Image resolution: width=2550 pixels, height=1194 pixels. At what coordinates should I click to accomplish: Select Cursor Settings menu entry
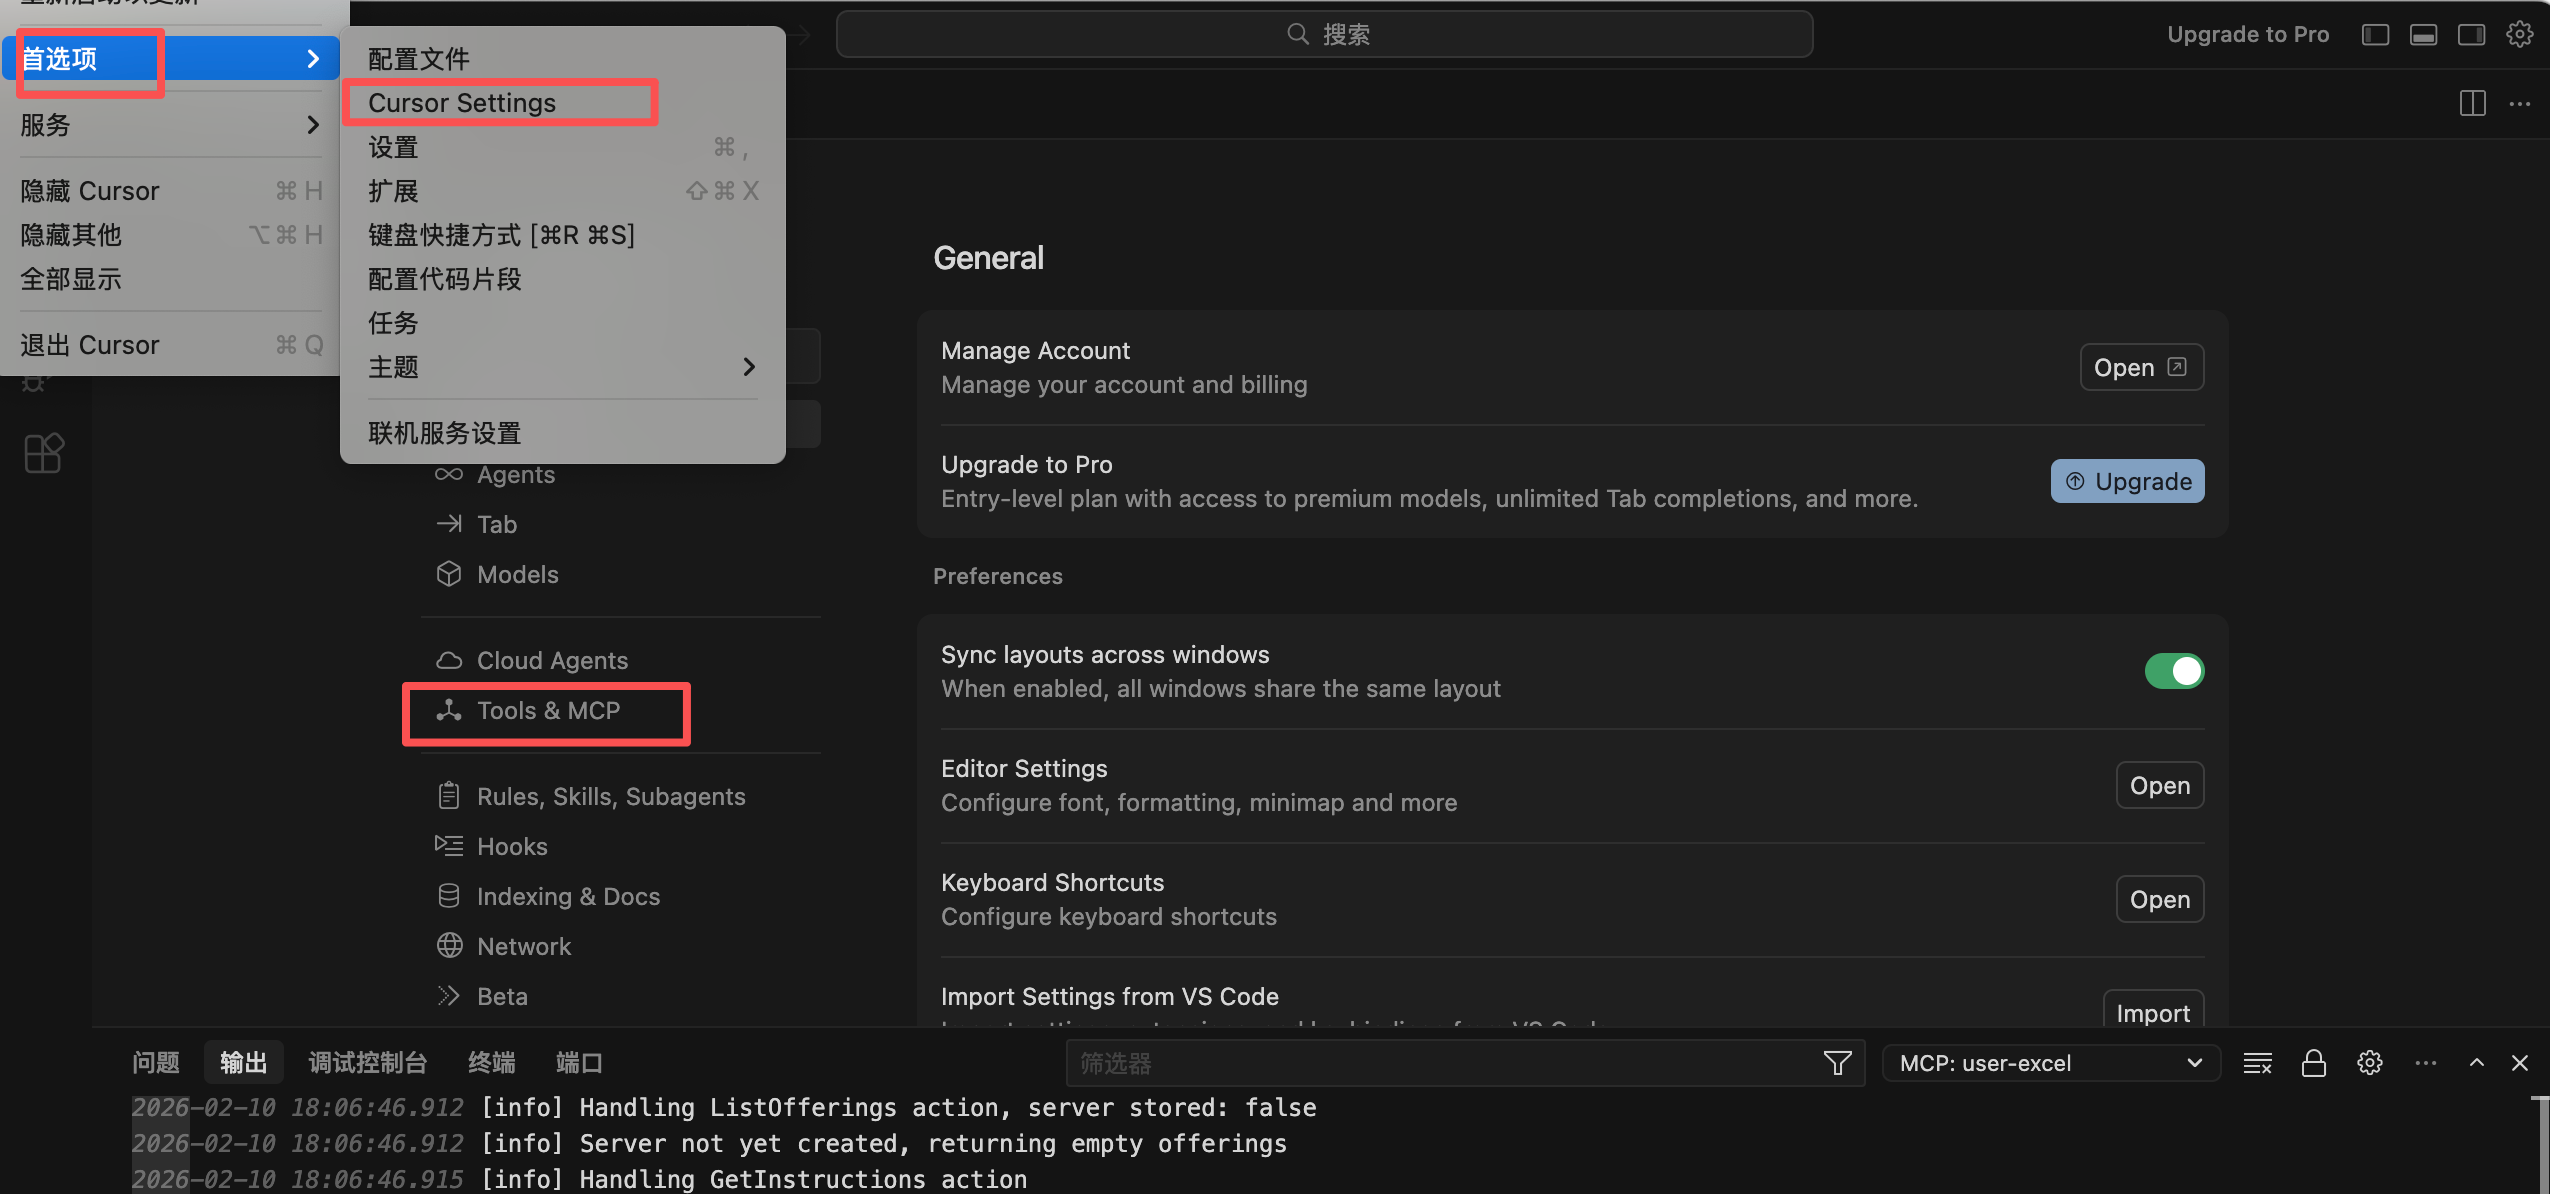point(462,103)
